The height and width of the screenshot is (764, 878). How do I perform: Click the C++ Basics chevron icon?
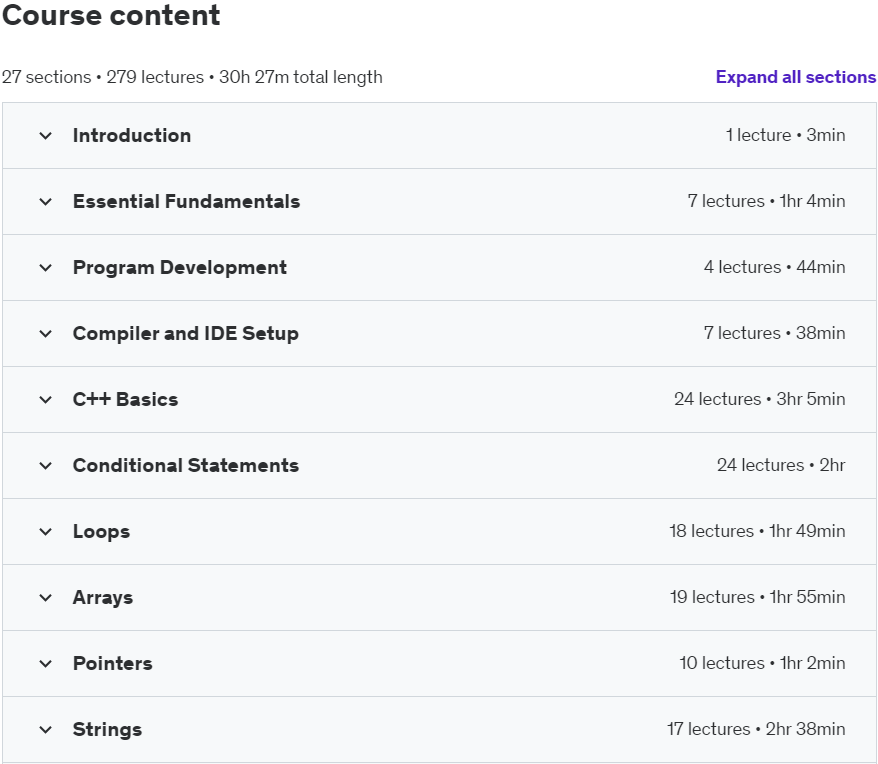click(45, 400)
